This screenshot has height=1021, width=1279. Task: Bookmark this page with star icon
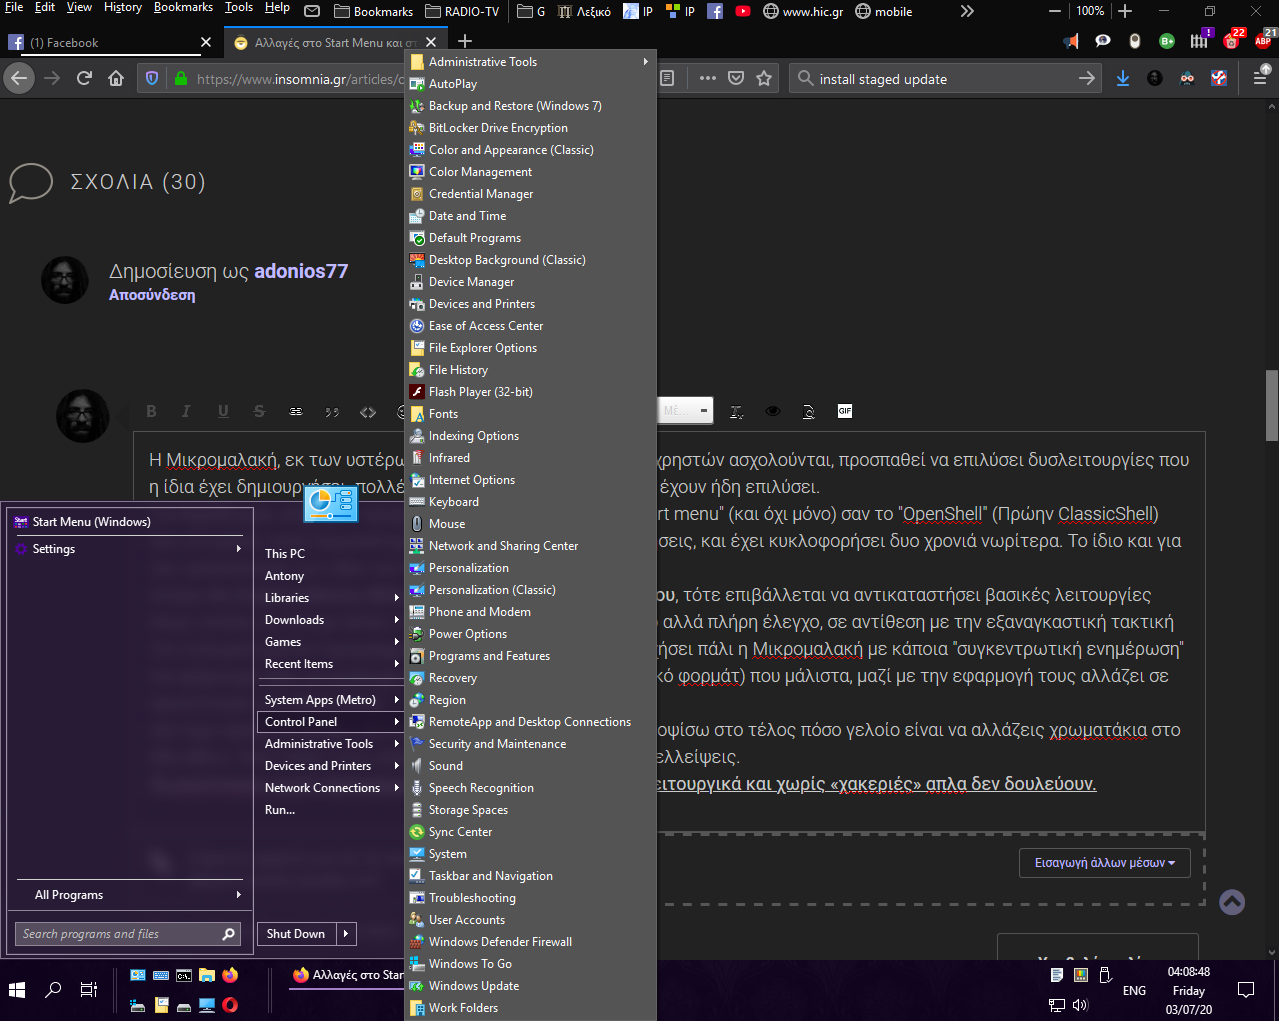point(764,78)
